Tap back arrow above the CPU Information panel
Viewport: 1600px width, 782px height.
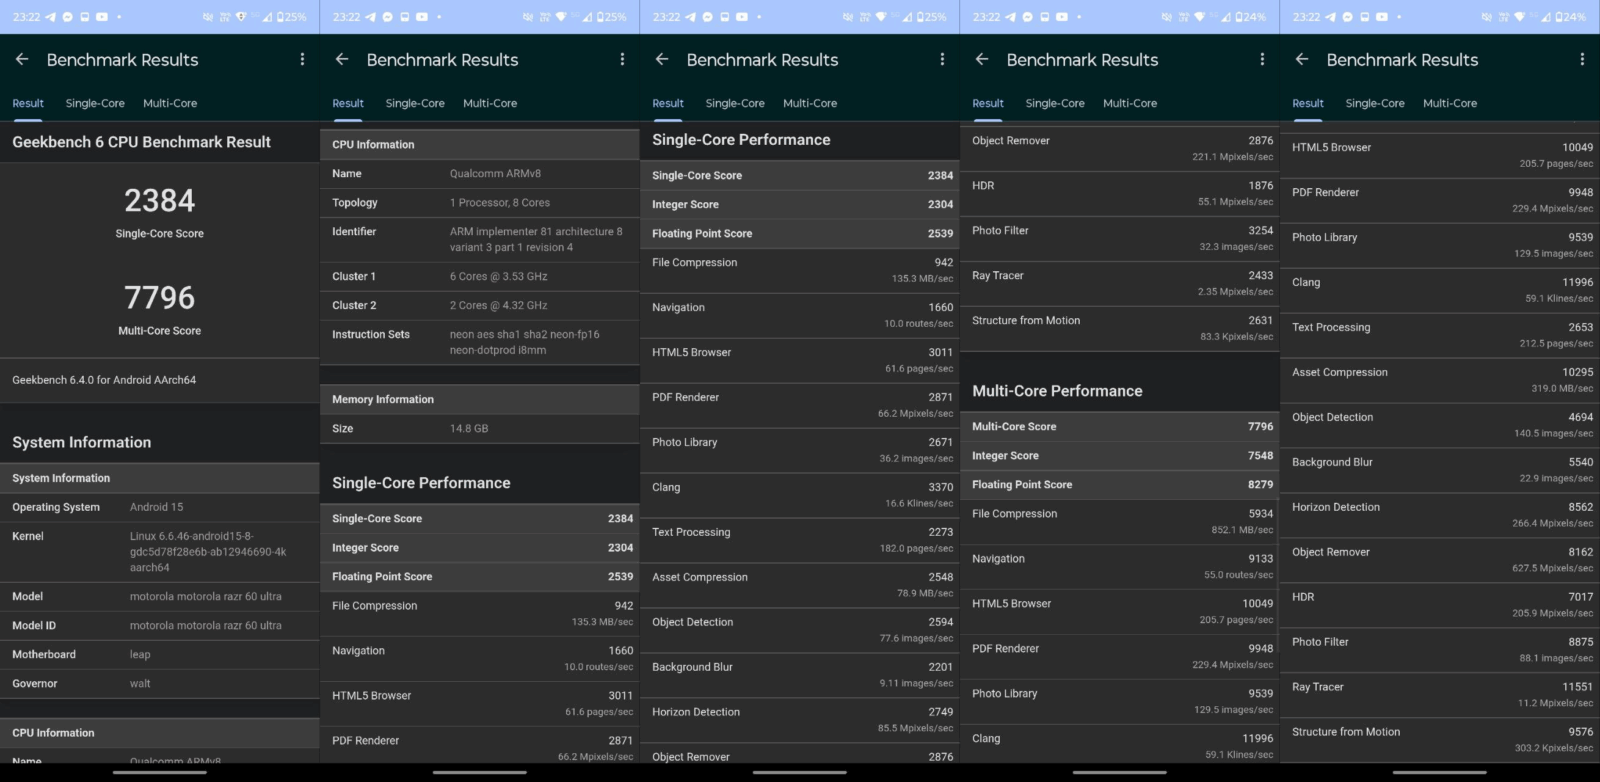coord(342,60)
